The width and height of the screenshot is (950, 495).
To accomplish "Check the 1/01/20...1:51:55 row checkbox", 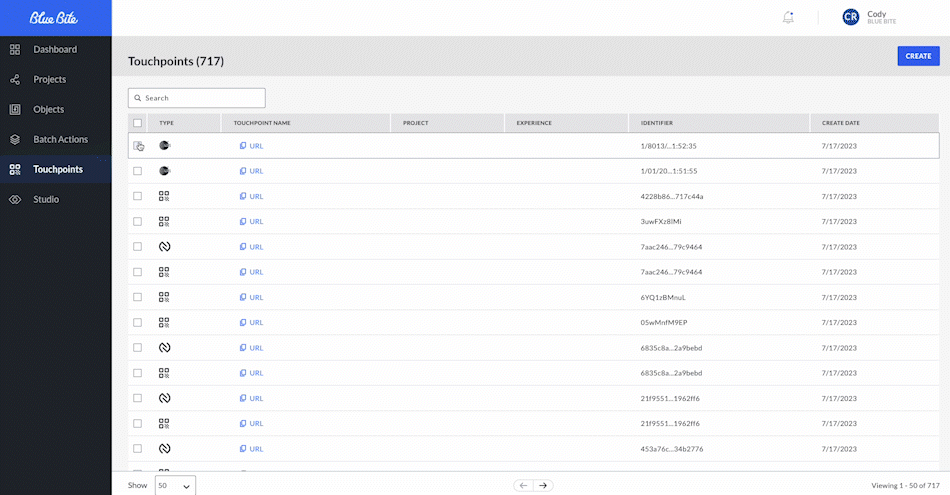I will click(138, 171).
